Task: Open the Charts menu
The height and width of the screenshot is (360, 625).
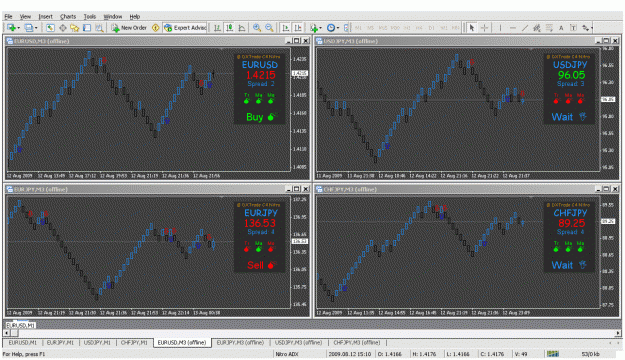Action: tap(68, 16)
